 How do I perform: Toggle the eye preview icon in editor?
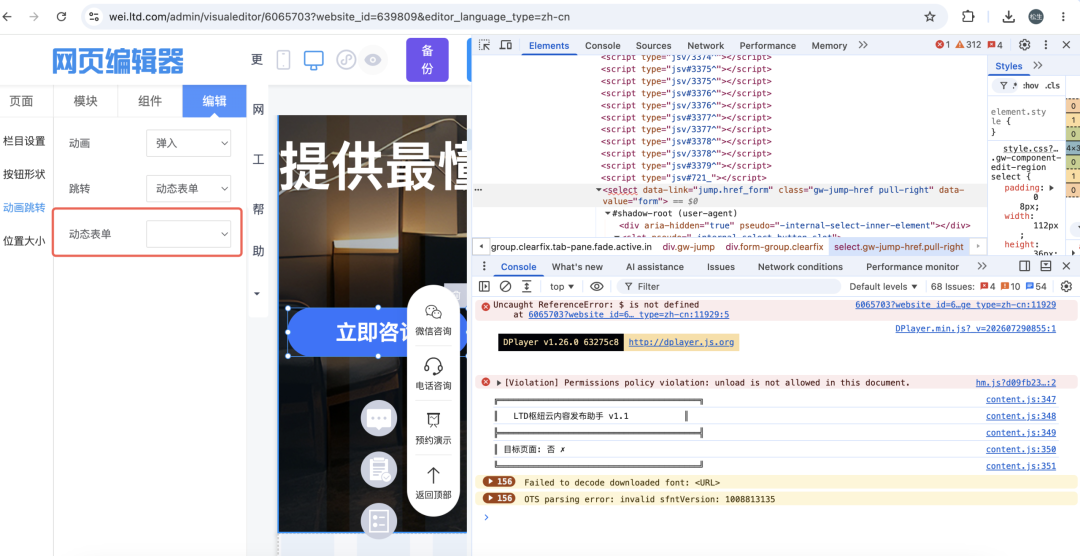point(373,60)
